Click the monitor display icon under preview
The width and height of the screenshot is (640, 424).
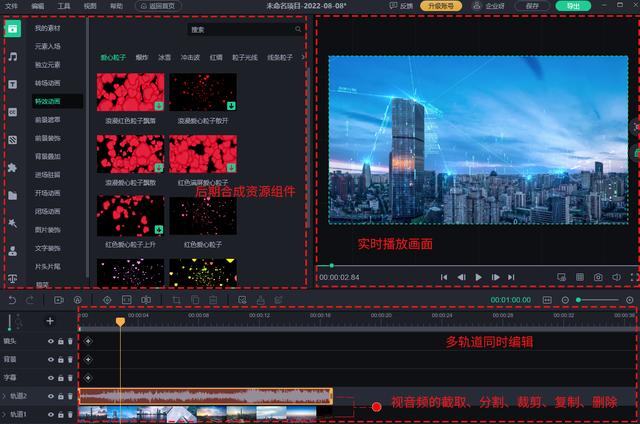[x=562, y=277]
